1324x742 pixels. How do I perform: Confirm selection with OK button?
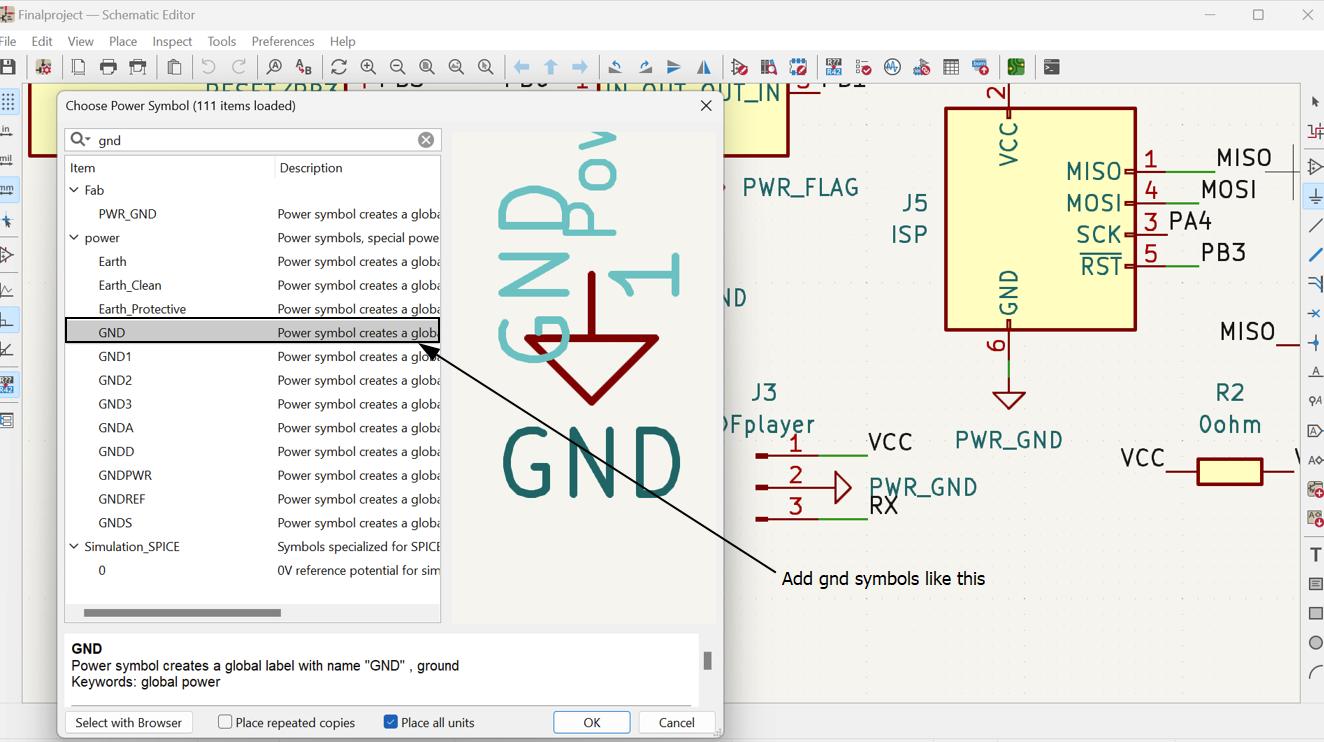tap(592, 722)
